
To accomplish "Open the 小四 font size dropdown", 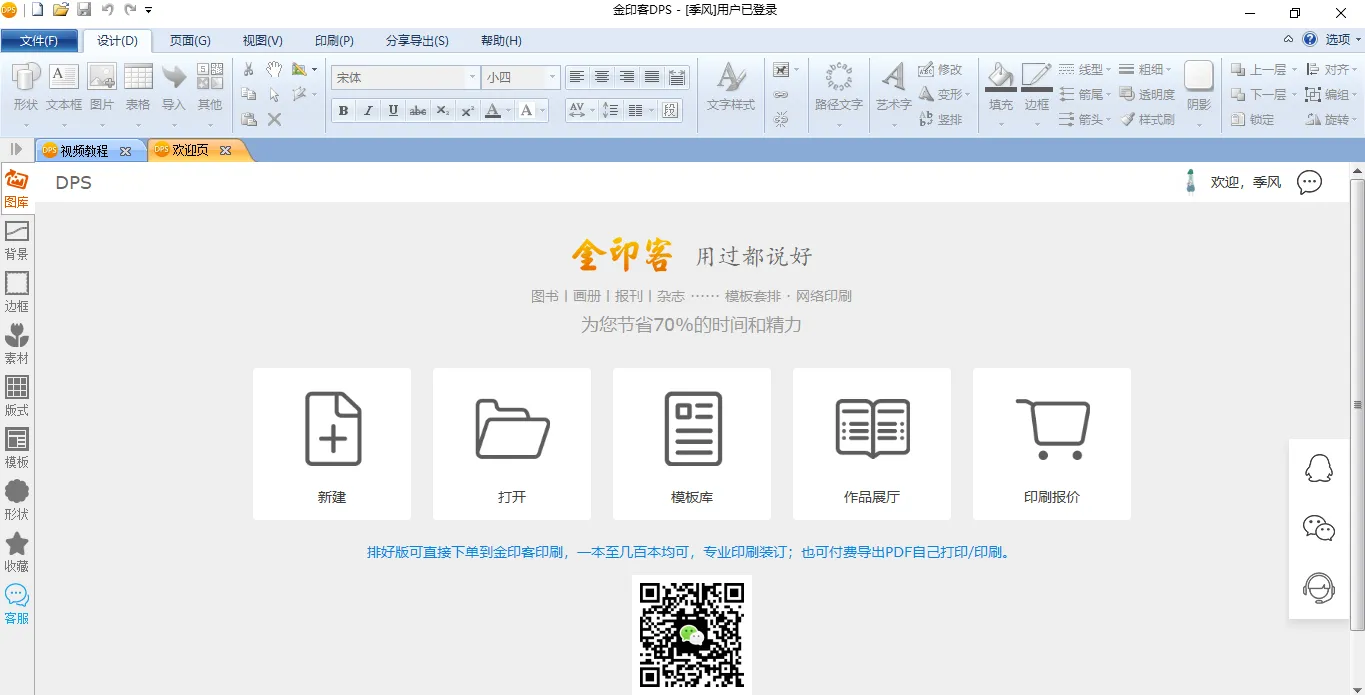I will (x=552, y=77).
